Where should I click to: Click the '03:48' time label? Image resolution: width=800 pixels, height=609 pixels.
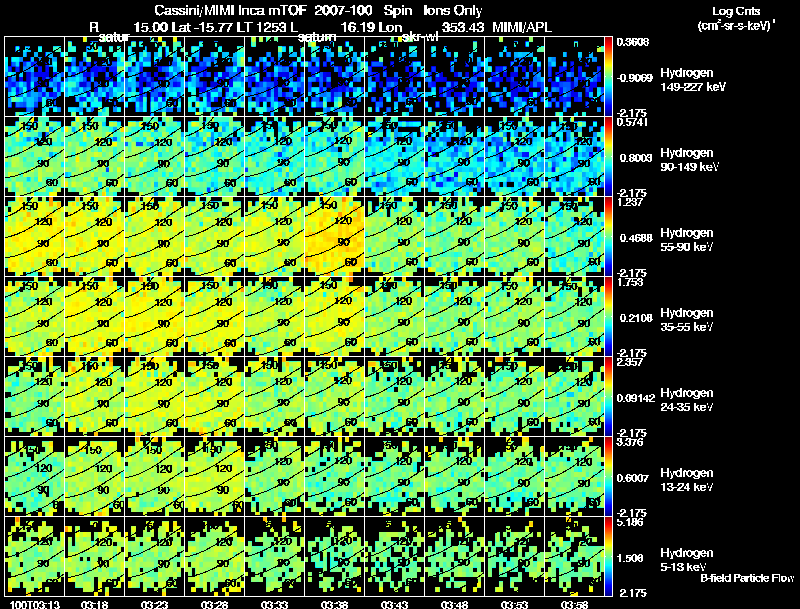point(454,605)
